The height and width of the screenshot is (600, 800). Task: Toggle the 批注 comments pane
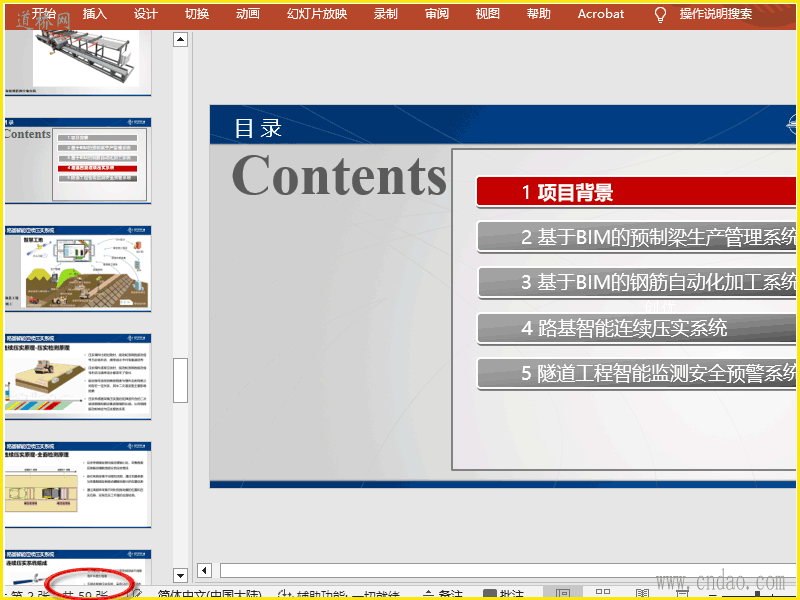[x=503, y=594]
